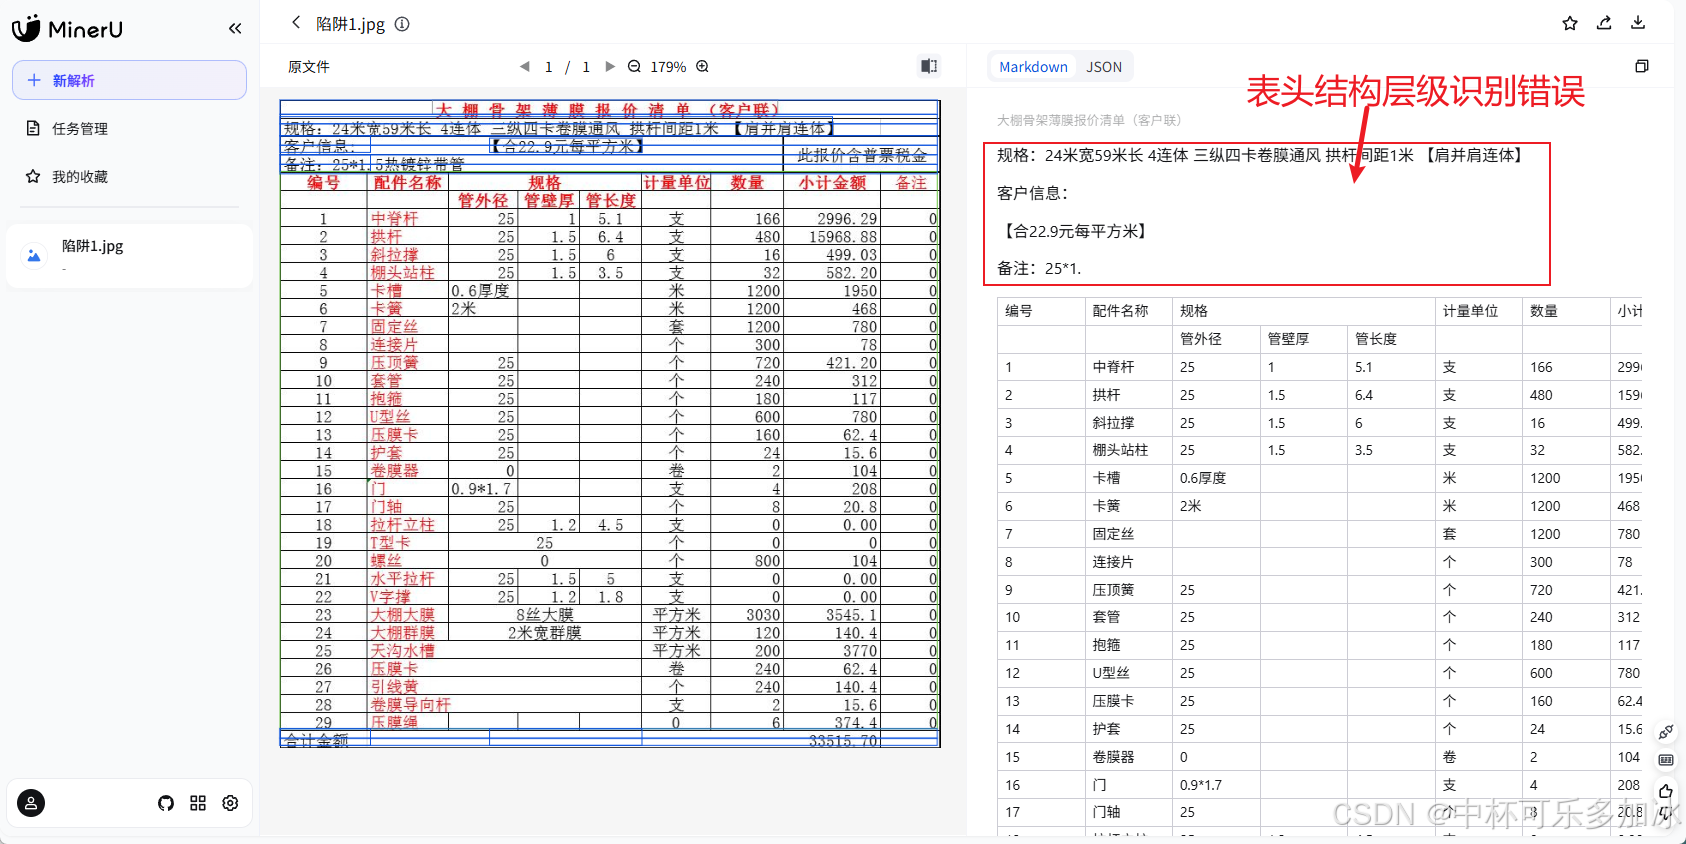Image resolution: width=1686 pixels, height=844 pixels.
Task: Click the 客户信息: line
Action: pyautogui.click(x=1033, y=194)
